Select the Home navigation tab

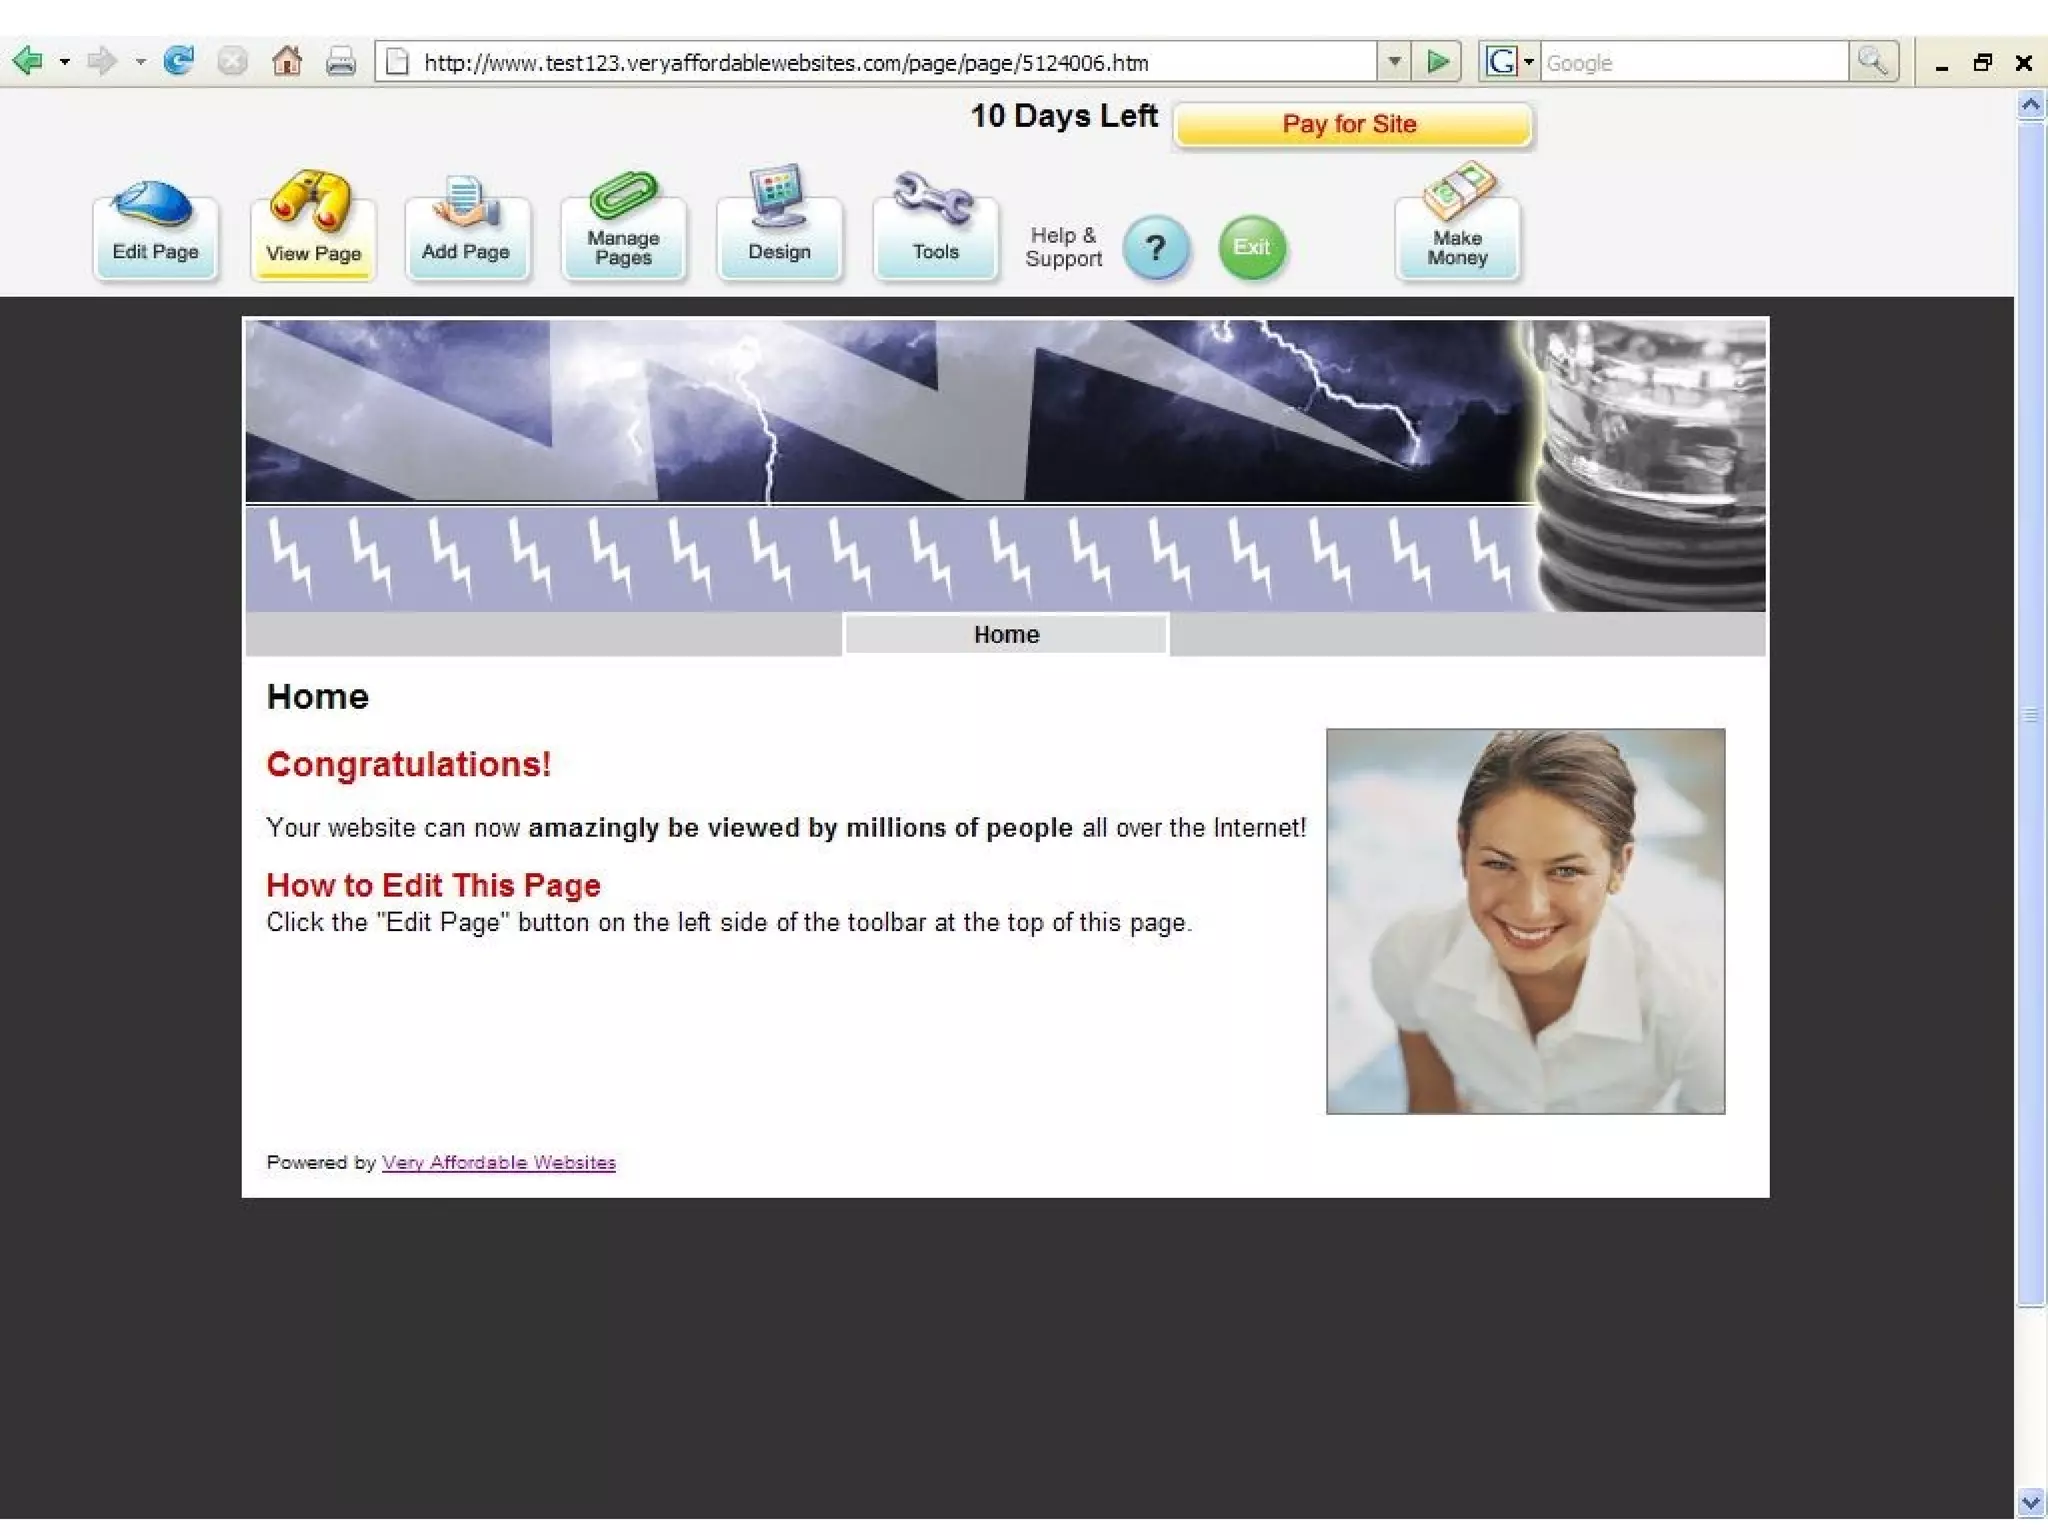pos(1006,635)
